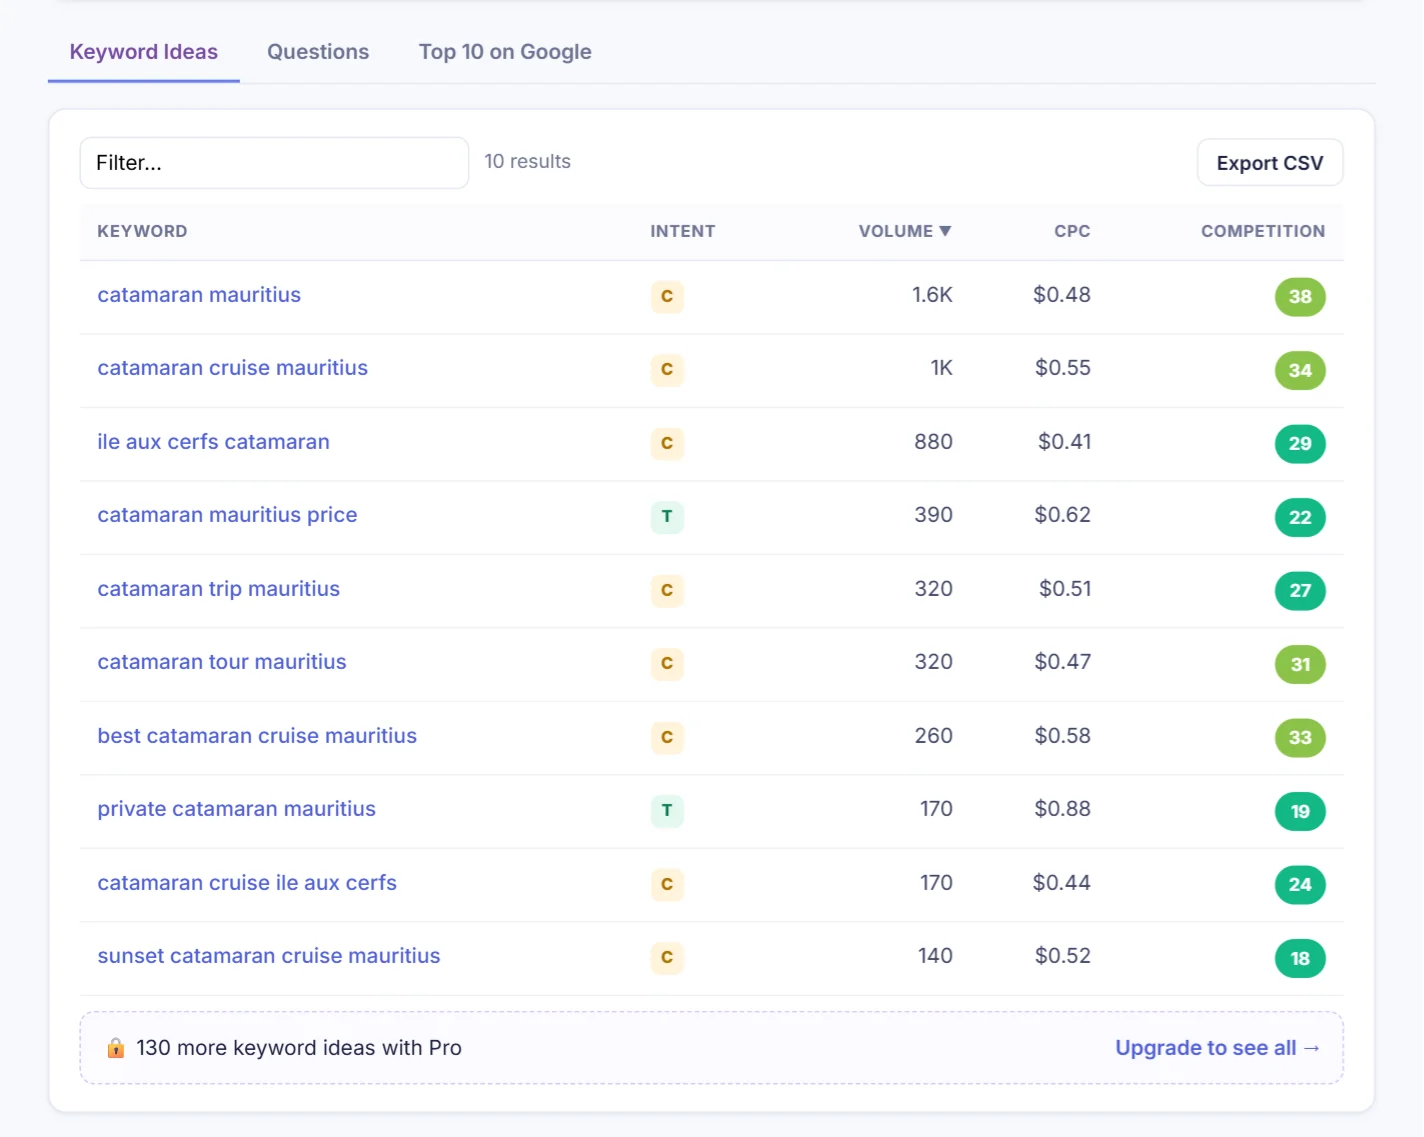Viewport: 1424px width, 1137px height.
Task: Click the lock icon beside Pro keyword ideas
Action: coord(116,1048)
